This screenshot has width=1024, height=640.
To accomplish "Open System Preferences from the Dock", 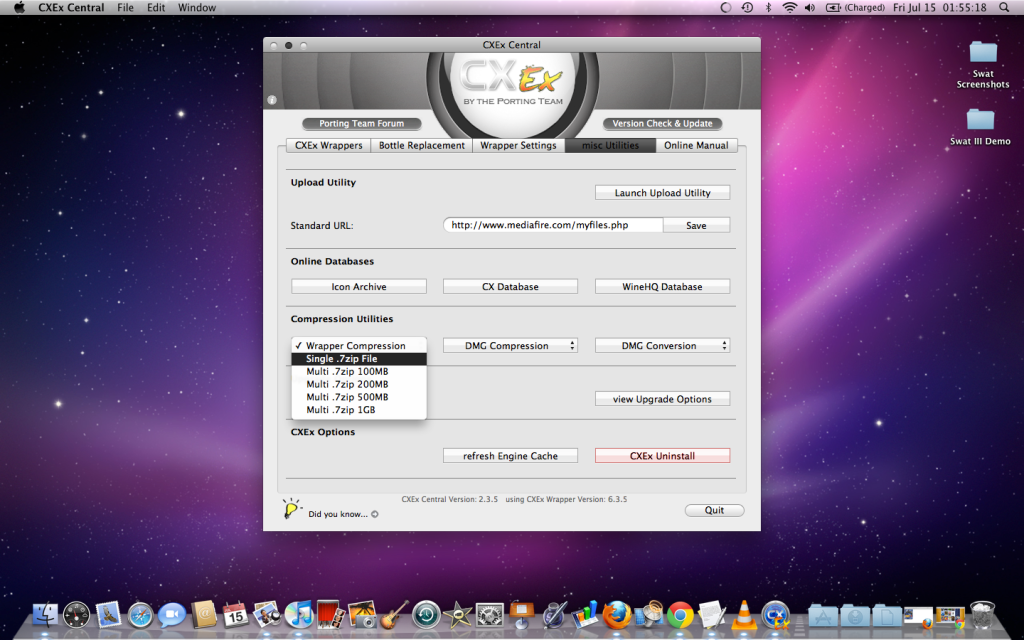I will click(490, 615).
